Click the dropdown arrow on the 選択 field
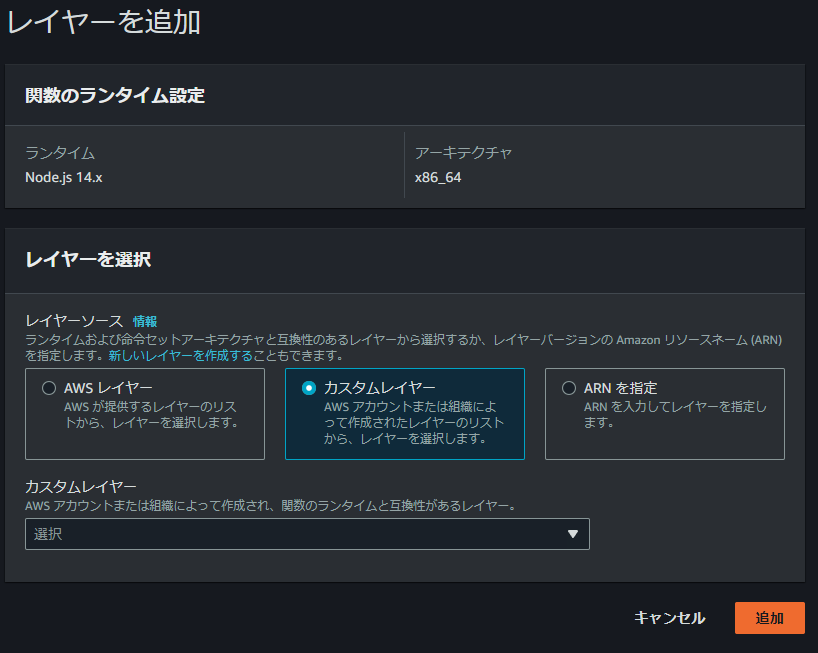 [x=573, y=534]
